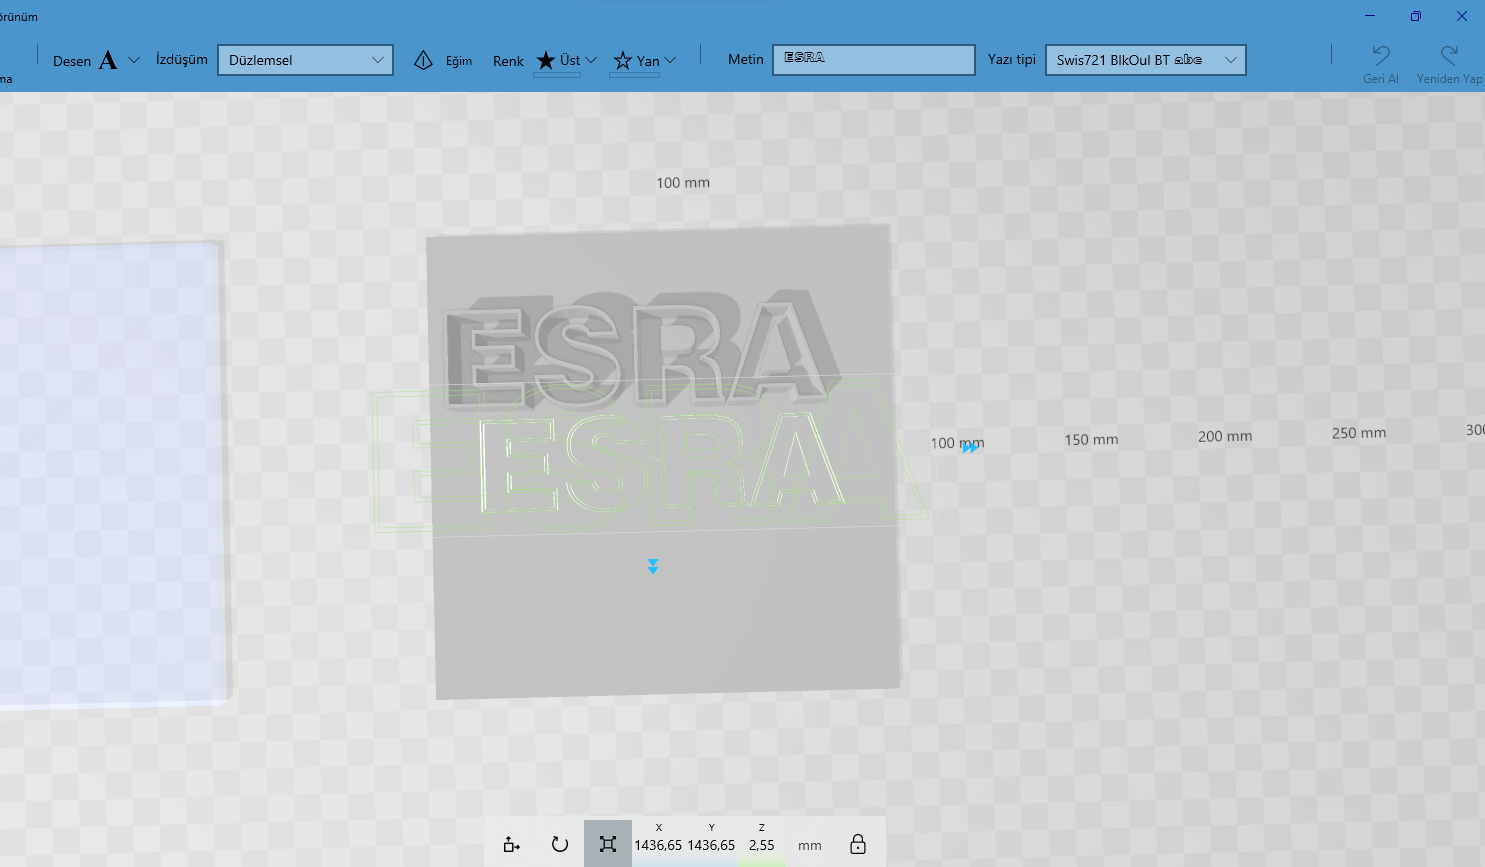Select the rotate tool in bottom toolbar
This screenshot has height=867, width=1485.
tap(559, 844)
